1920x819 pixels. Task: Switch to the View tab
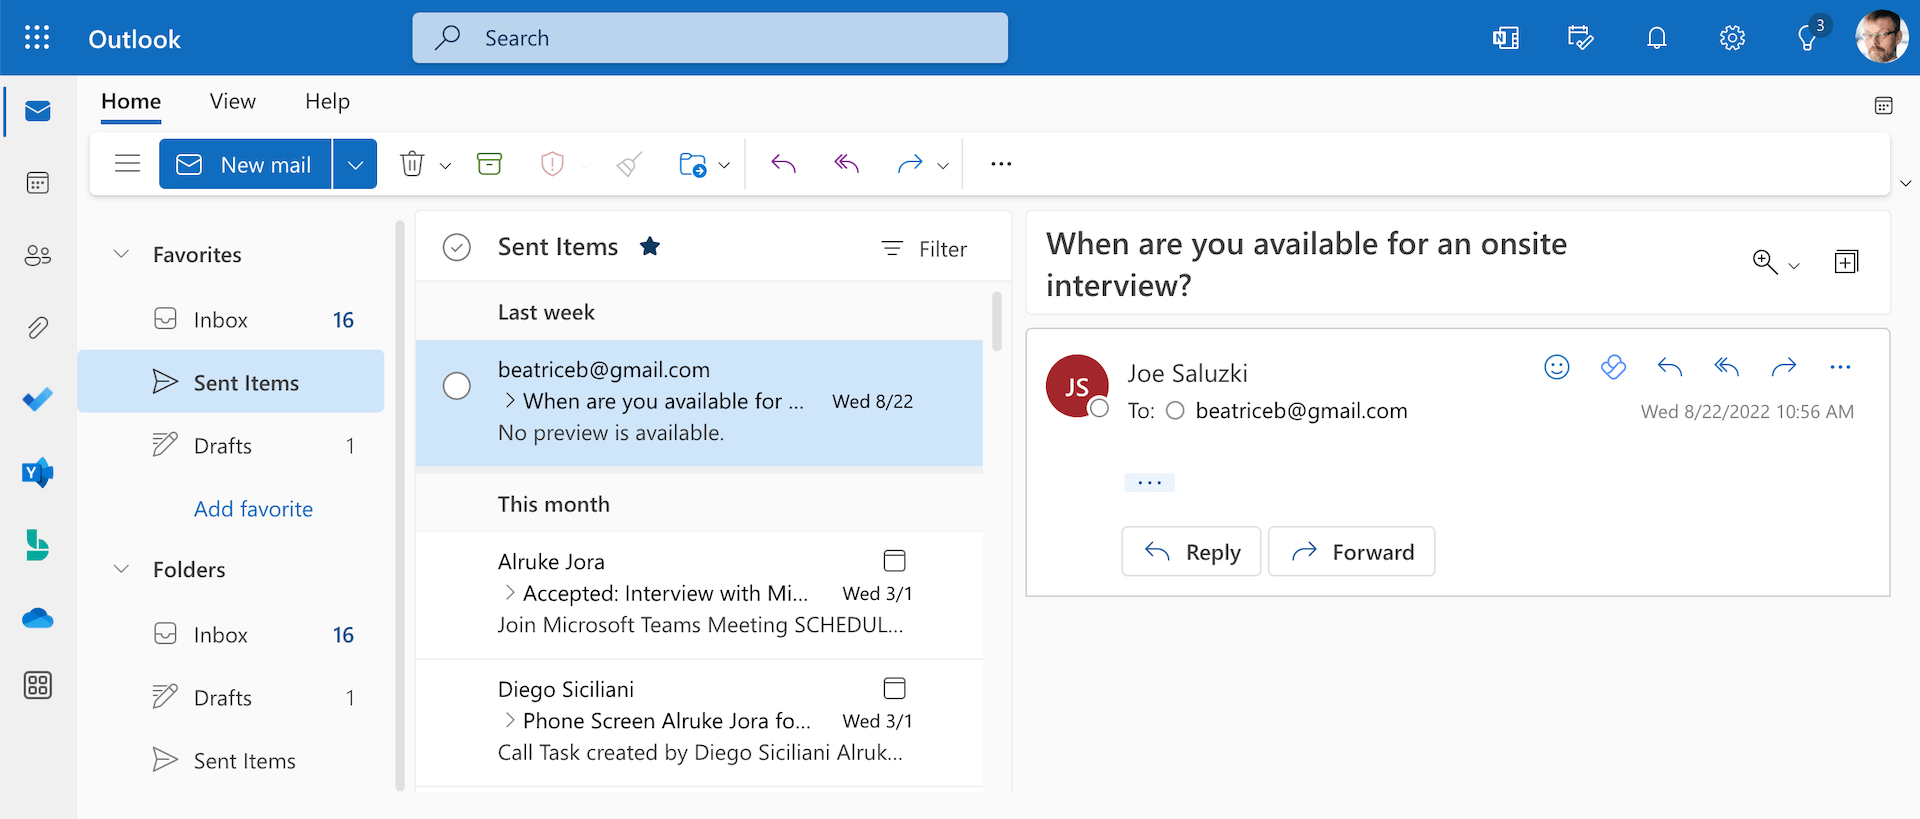[x=233, y=101]
